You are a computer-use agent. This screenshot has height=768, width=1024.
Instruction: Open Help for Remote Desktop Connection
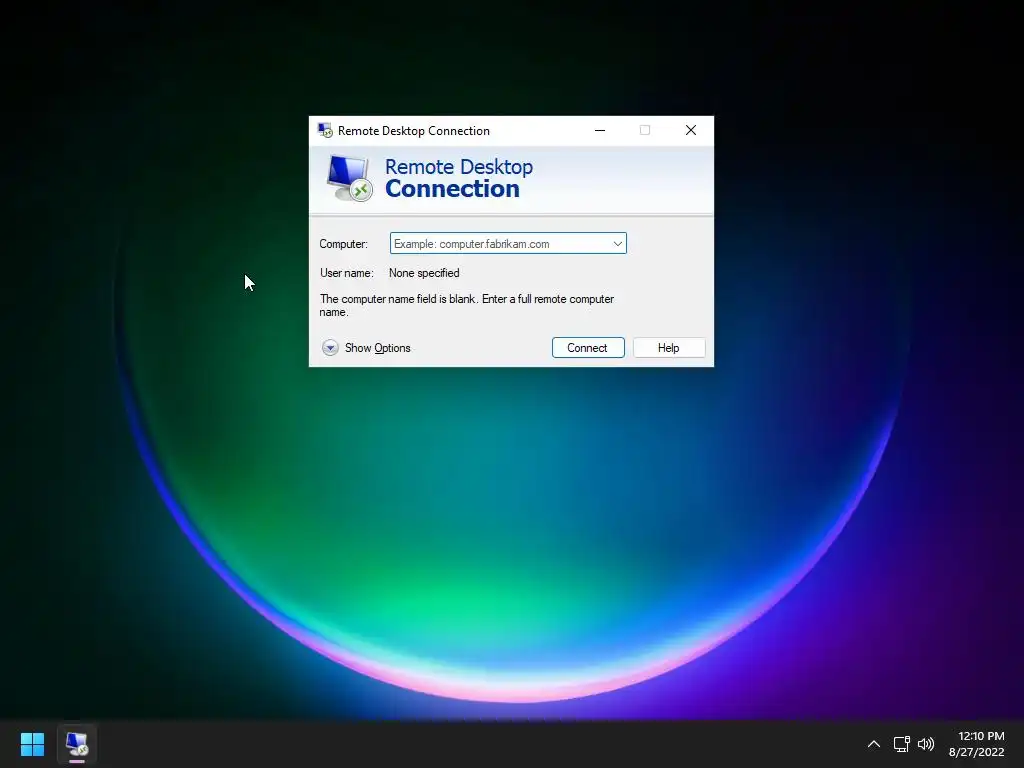(x=669, y=347)
